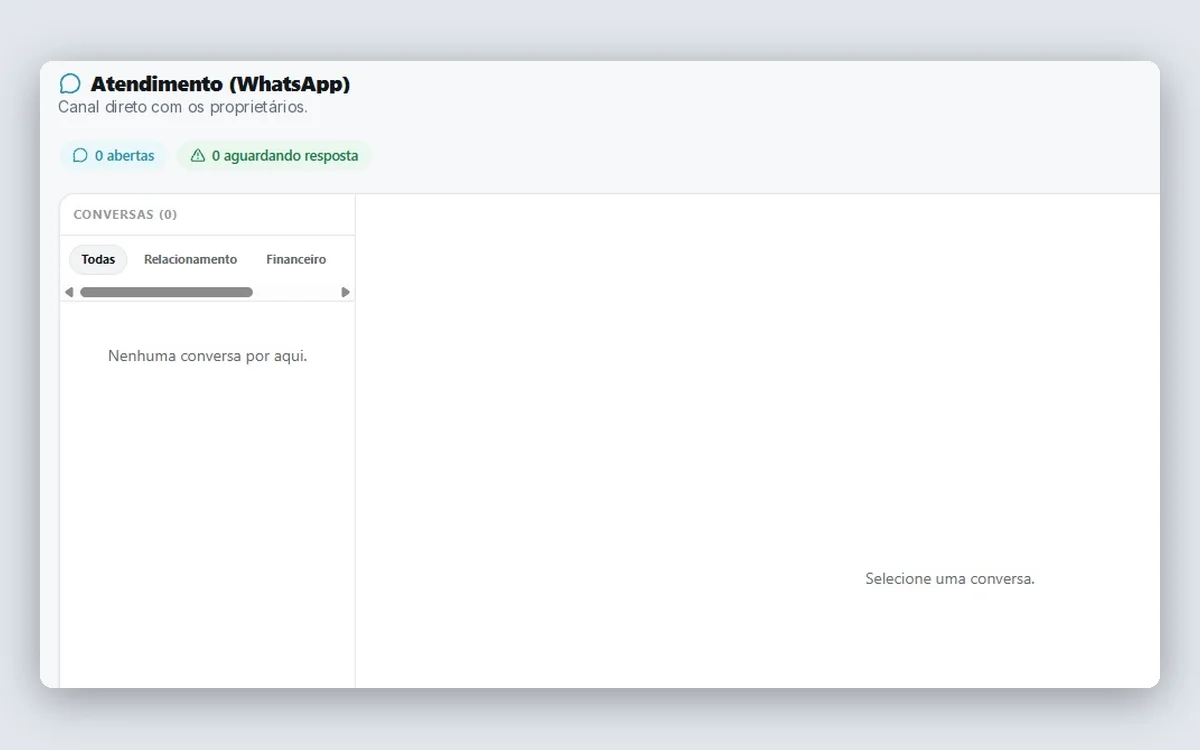The width and height of the screenshot is (1200, 750).
Task: Switch to the Relacionamento tab
Action: tap(190, 259)
